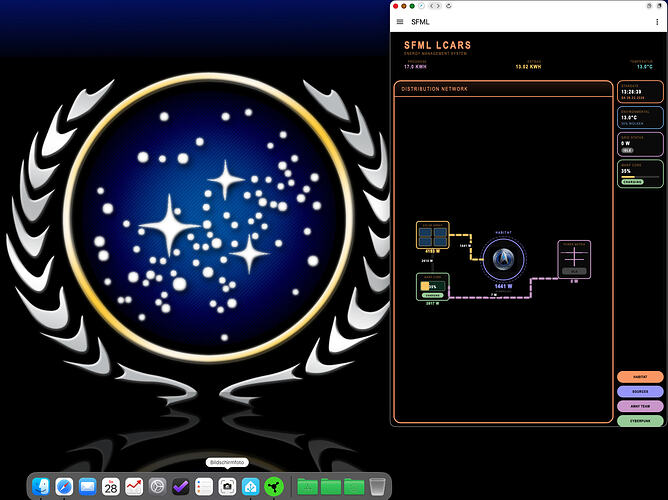Click the compass icon in window title bar
The width and height of the screenshot is (668, 500).
click(x=421, y=6)
